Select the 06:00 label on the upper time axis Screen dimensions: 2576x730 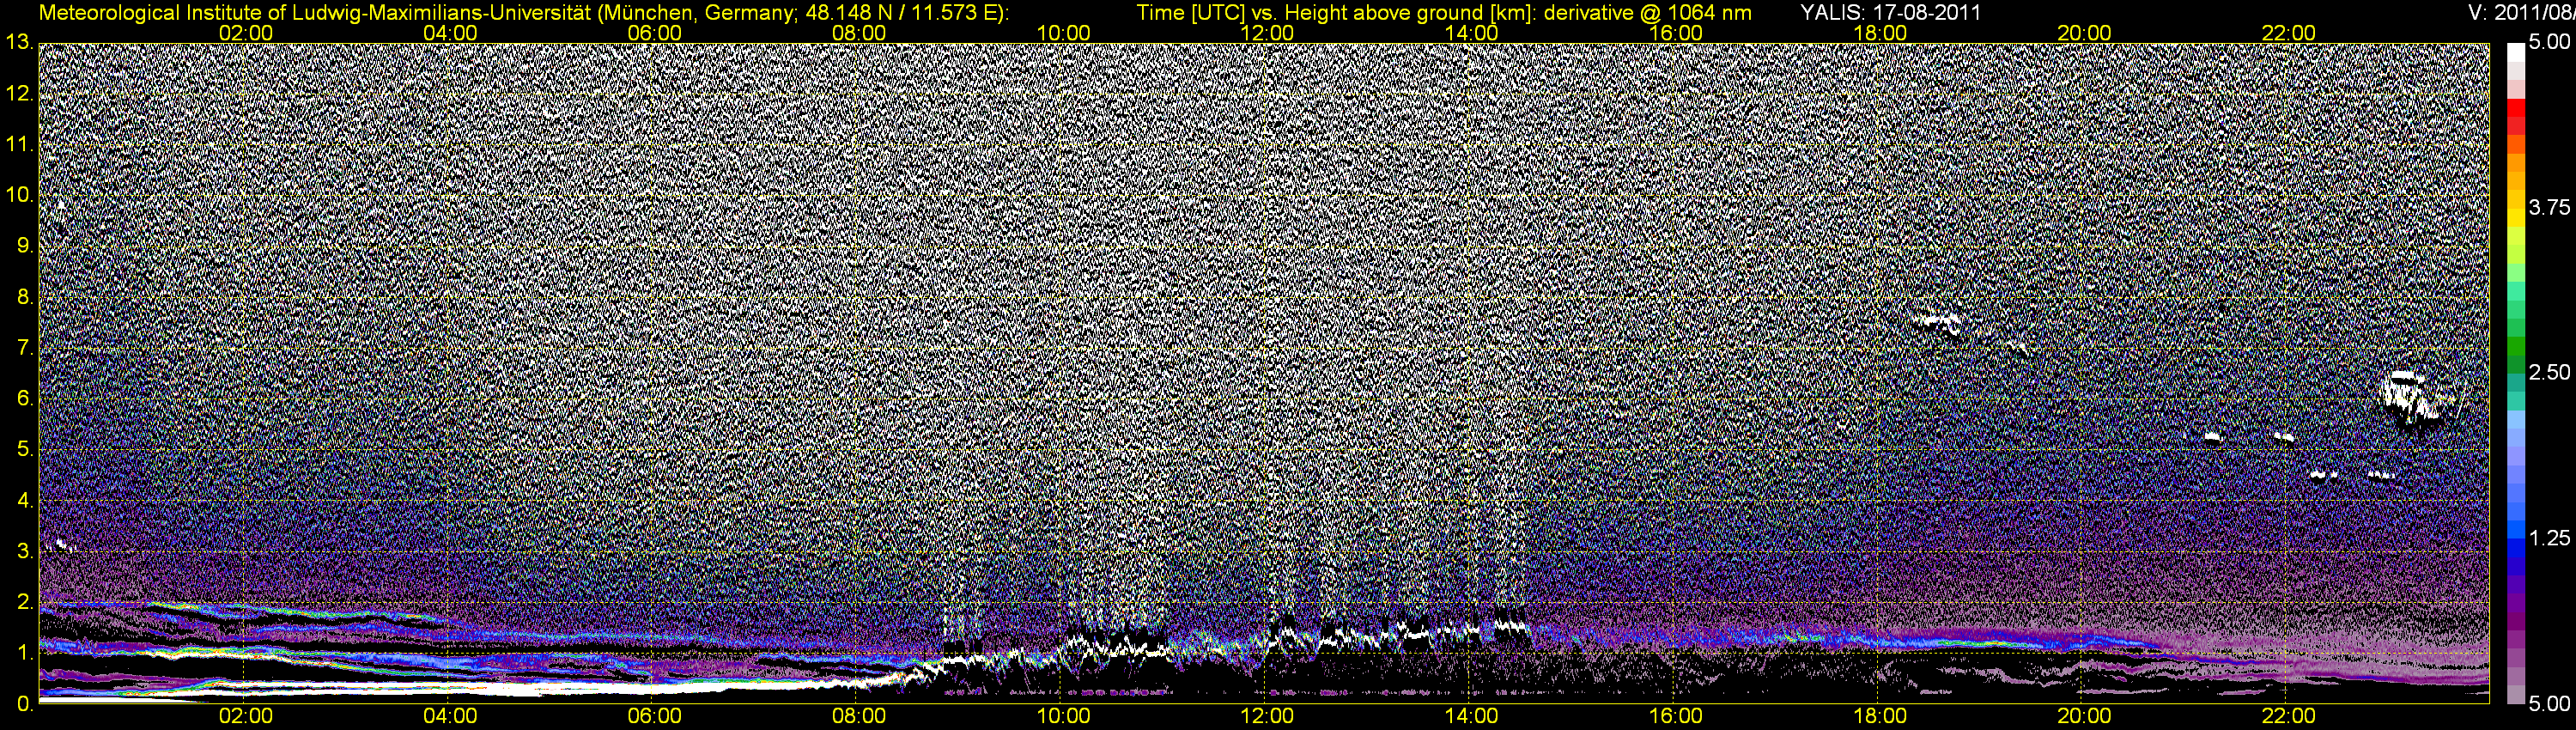click(x=654, y=33)
